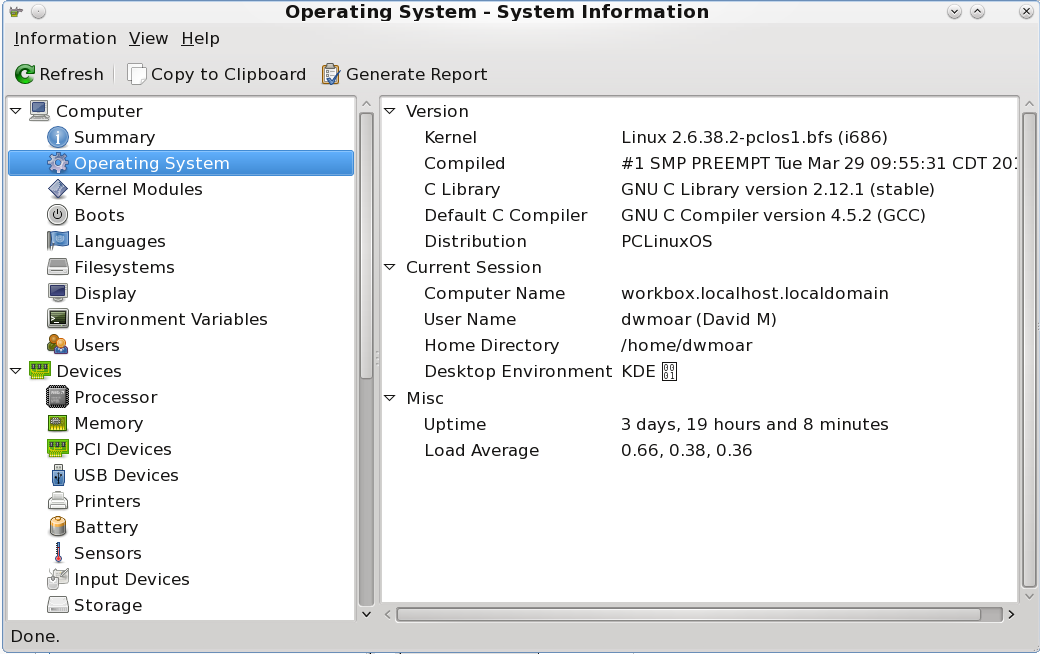1040x654 pixels.
Task: Click the horizontal scrollbar in details pane
Action: [x=688, y=614]
